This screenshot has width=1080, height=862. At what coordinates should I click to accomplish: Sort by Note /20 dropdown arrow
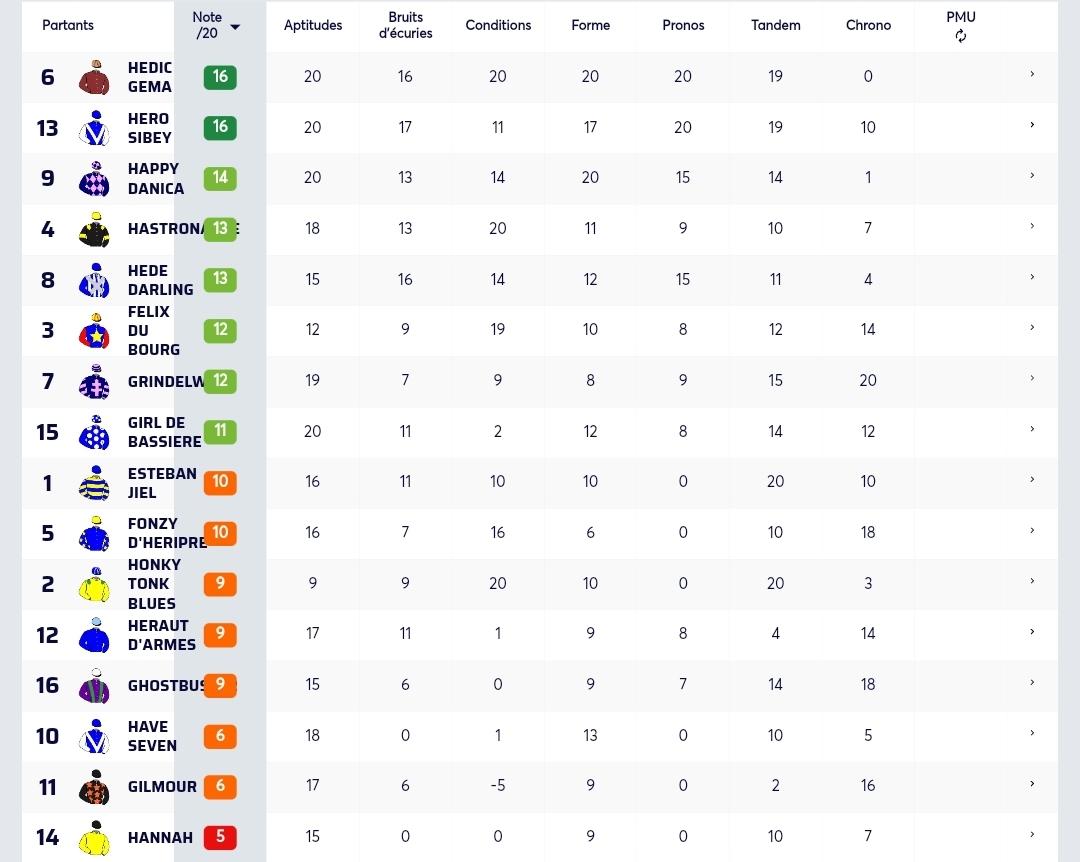click(235, 28)
